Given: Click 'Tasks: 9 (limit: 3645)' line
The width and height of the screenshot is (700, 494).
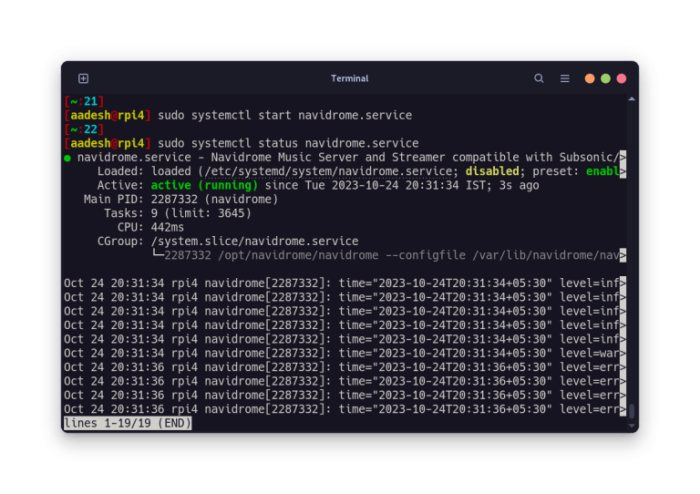Looking at the screenshot, I should 178,213.
